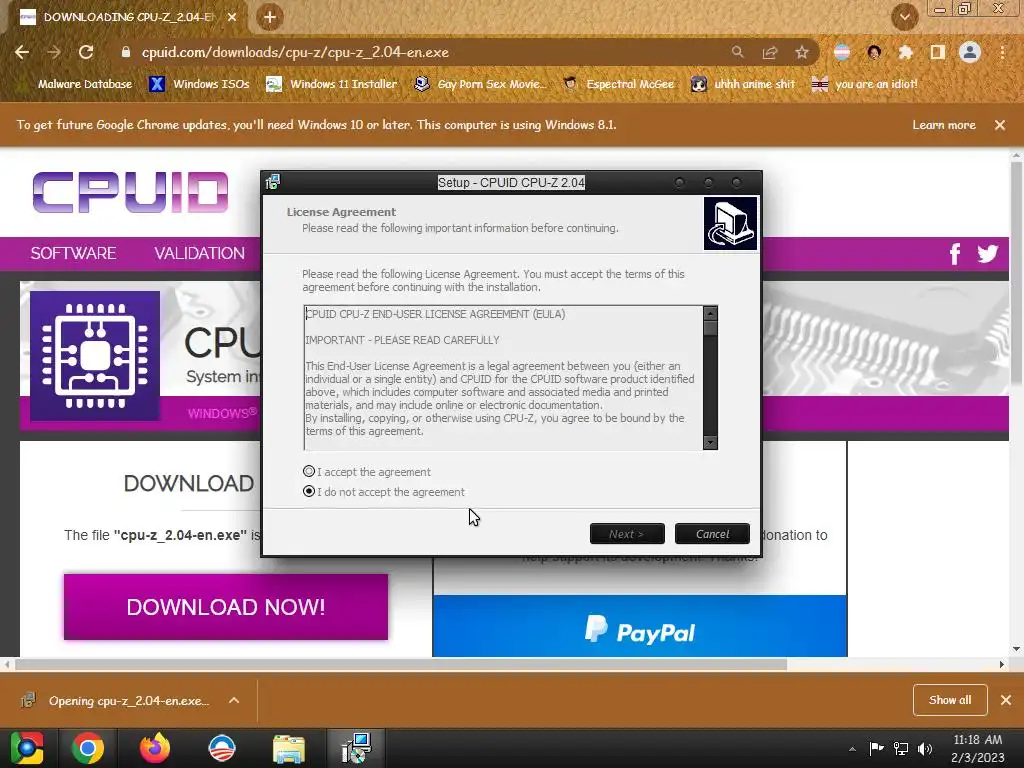Image resolution: width=1024 pixels, height=768 pixels.
Task: Bookmark this page with the star icon
Action: tap(802, 52)
